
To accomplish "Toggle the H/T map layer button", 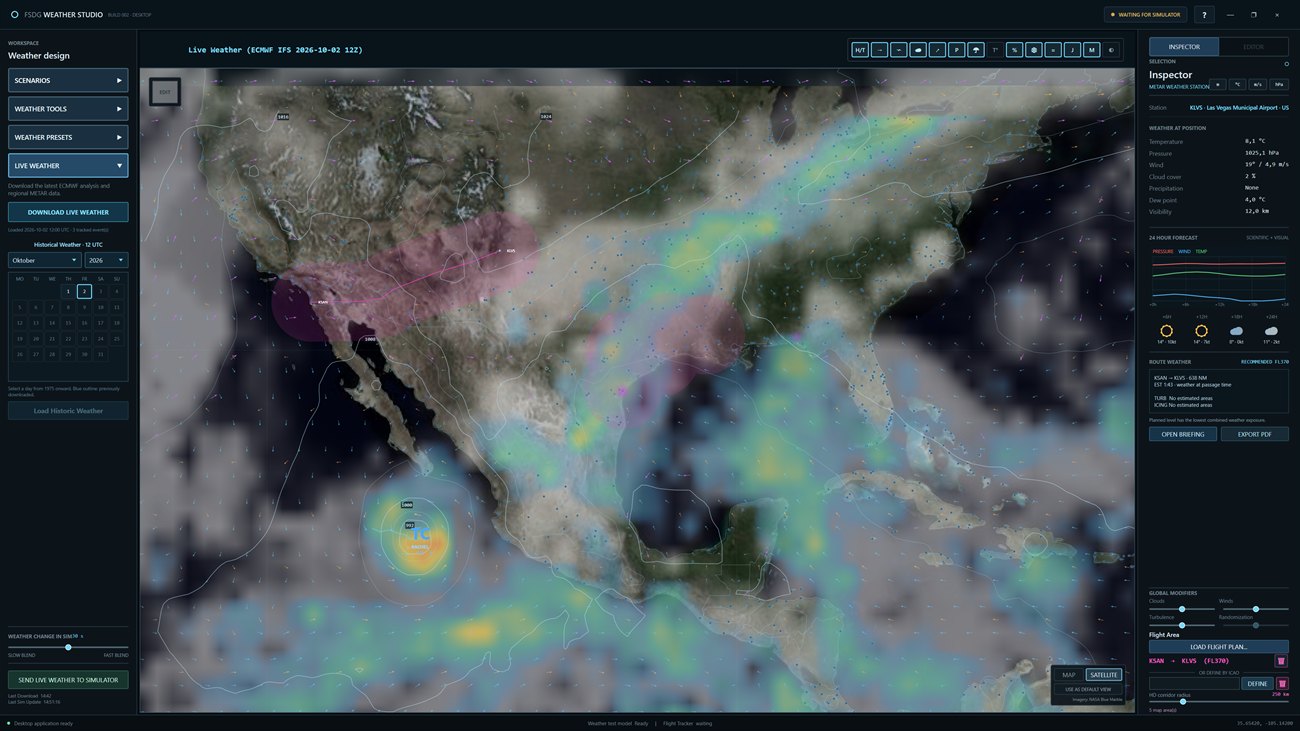I will [860, 50].
